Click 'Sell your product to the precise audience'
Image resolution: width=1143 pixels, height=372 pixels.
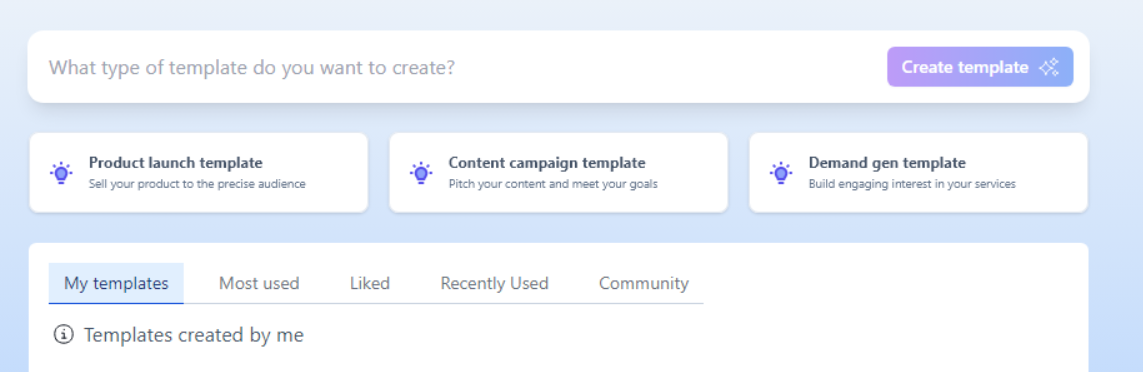[x=197, y=184]
